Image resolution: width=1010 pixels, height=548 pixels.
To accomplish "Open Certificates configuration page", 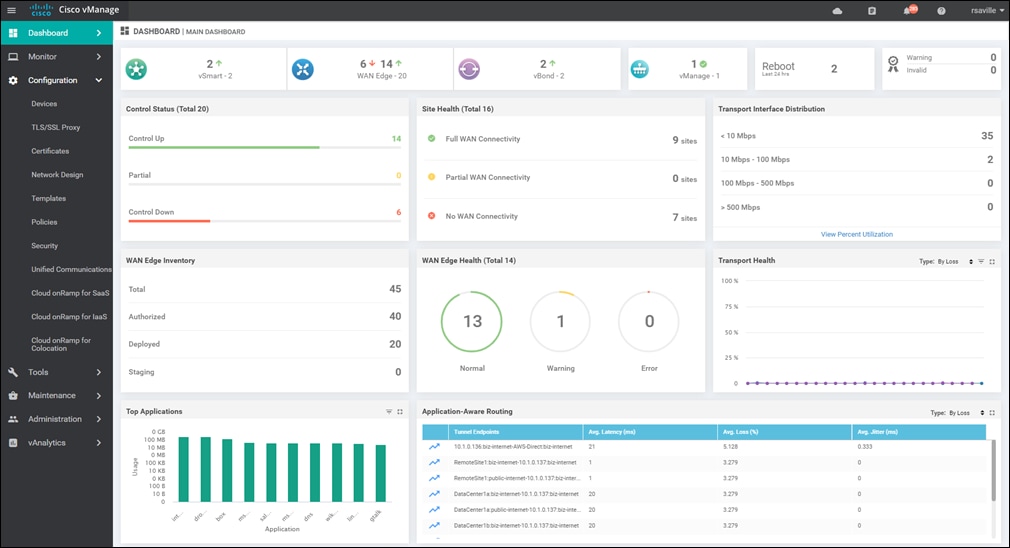I will pos(50,151).
